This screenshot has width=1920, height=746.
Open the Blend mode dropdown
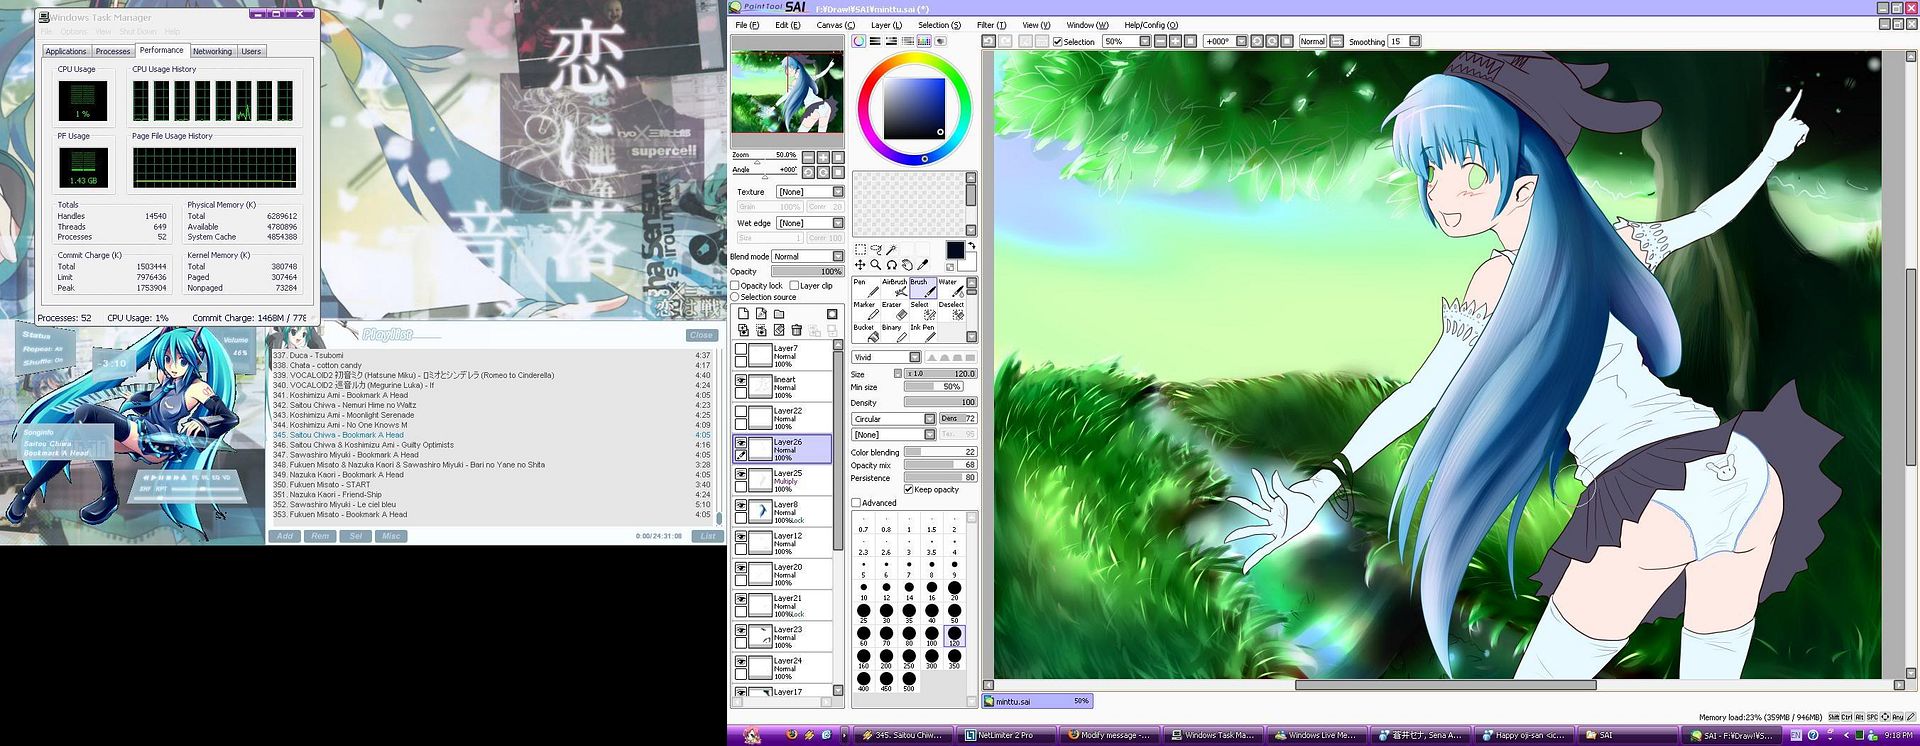coord(808,257)
